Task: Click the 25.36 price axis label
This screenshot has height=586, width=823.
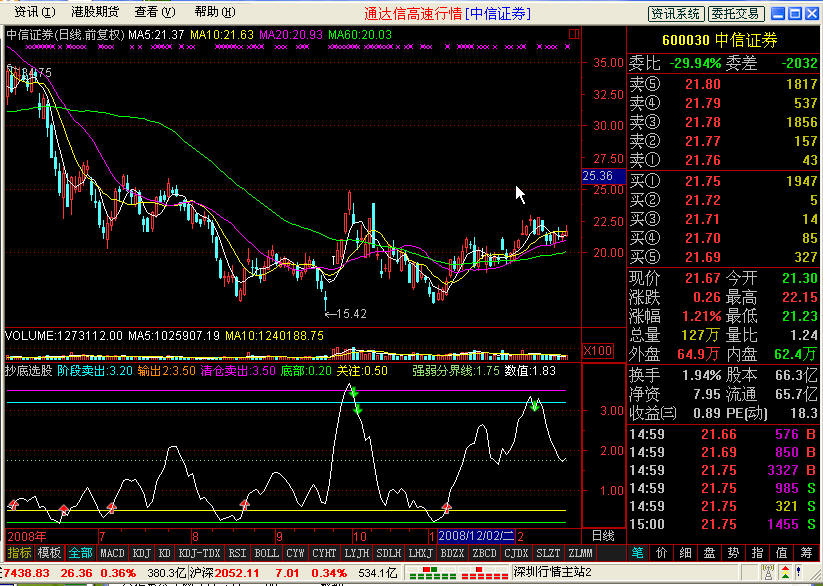Action: pos(604,176)
